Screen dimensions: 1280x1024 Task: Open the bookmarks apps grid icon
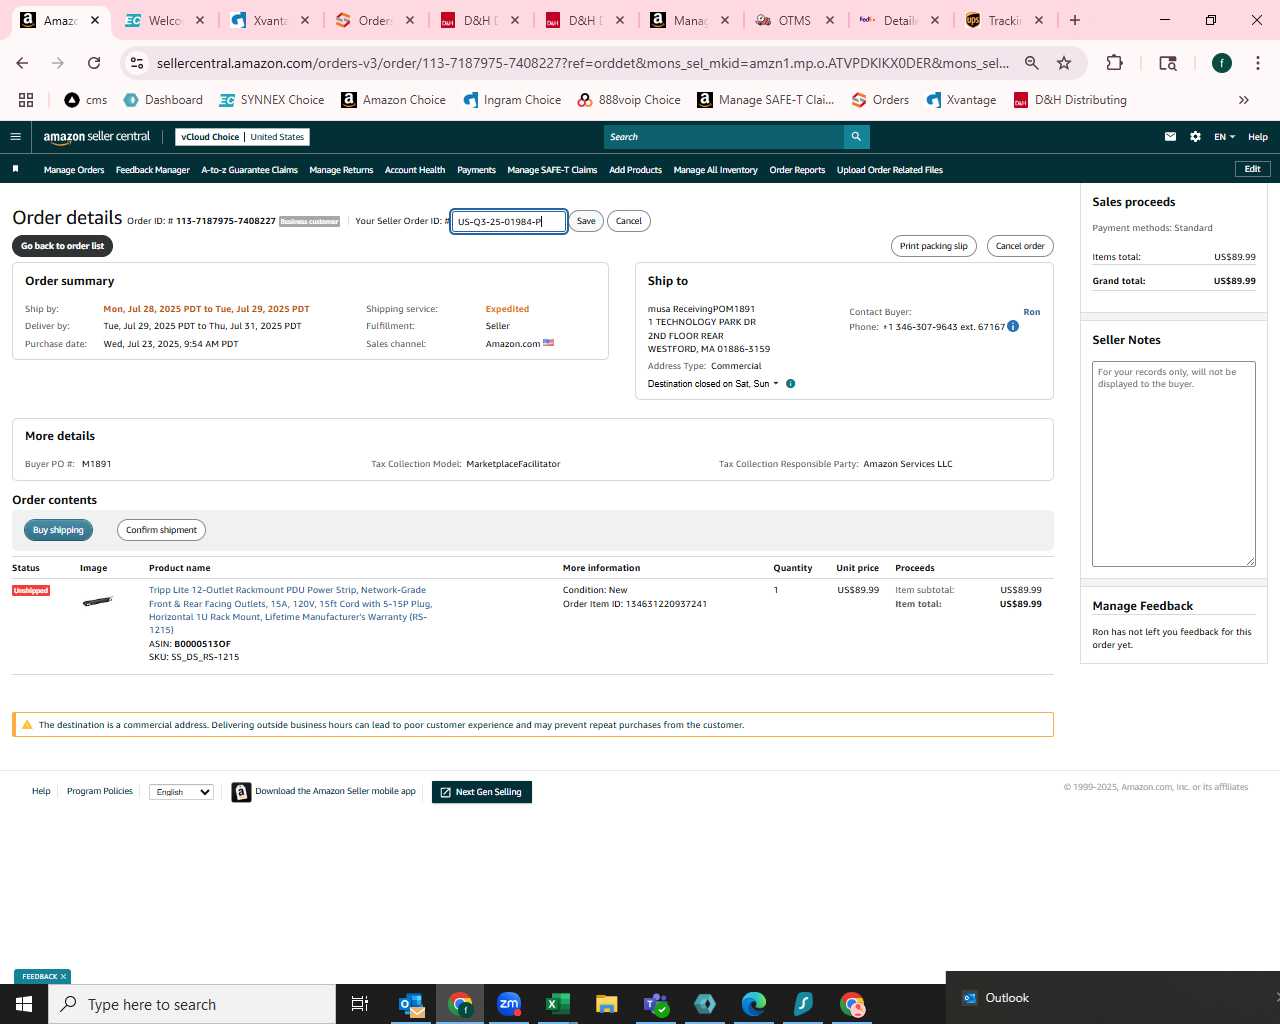26,100
